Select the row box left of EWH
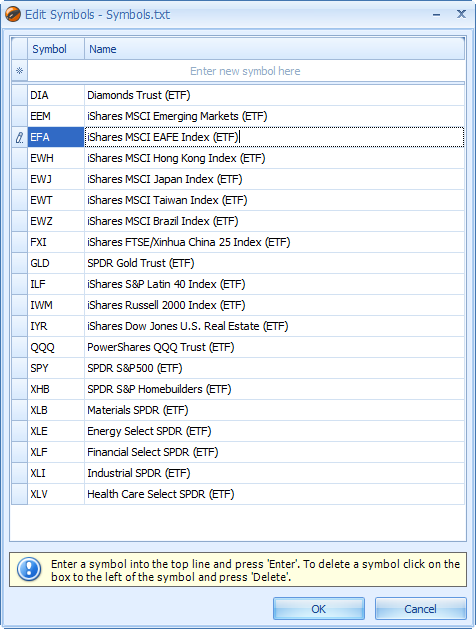The width and height of the screenshot is (476, 629). pos(19,158)
